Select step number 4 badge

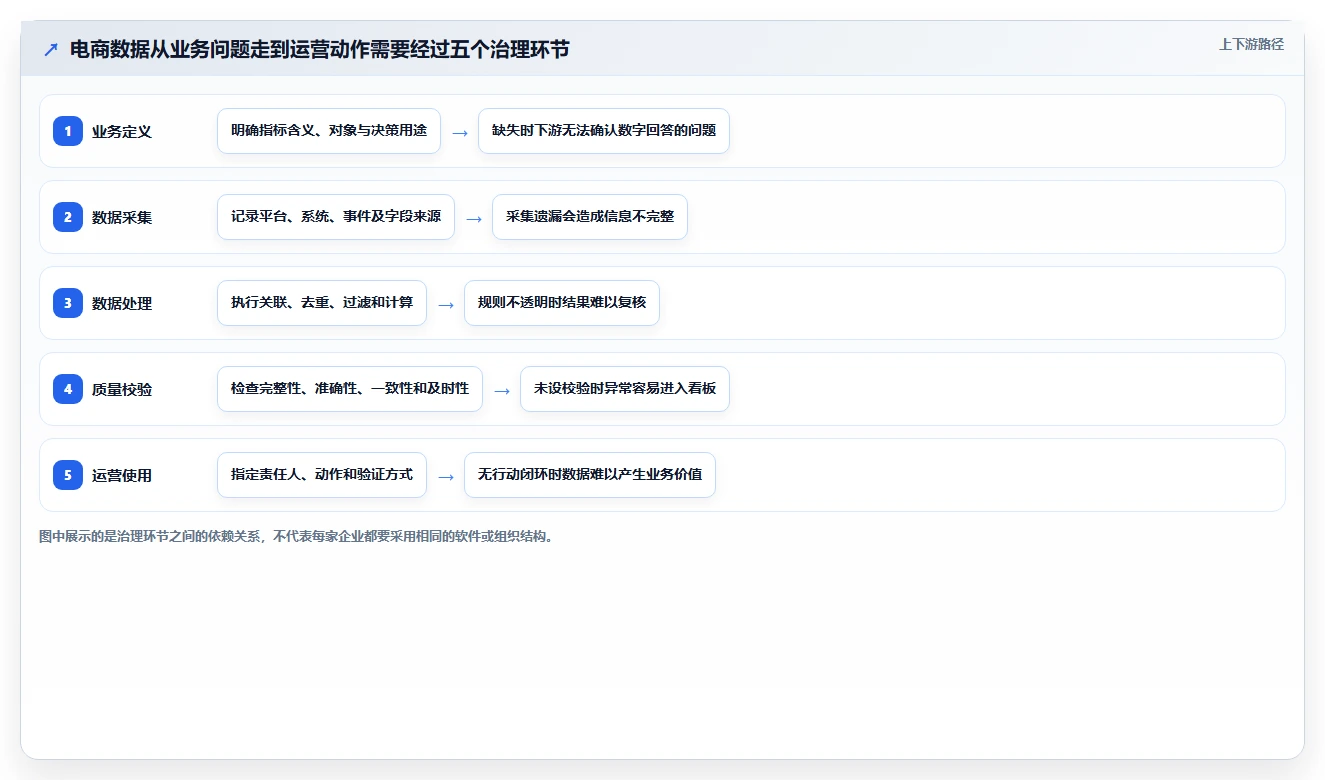(68, 389)
